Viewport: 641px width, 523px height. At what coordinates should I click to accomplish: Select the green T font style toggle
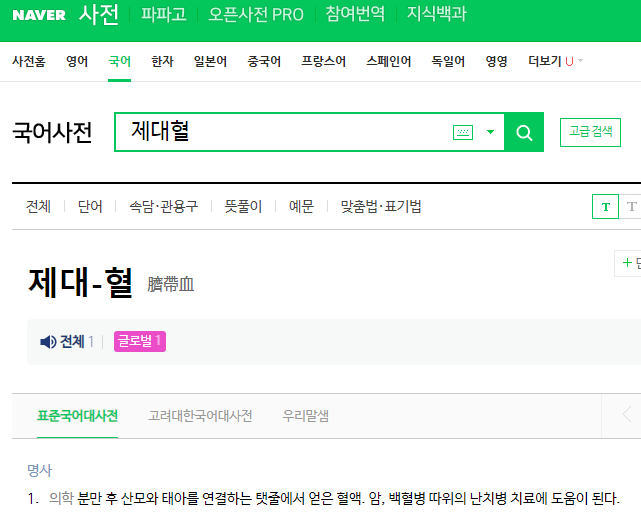click(605, 207)
